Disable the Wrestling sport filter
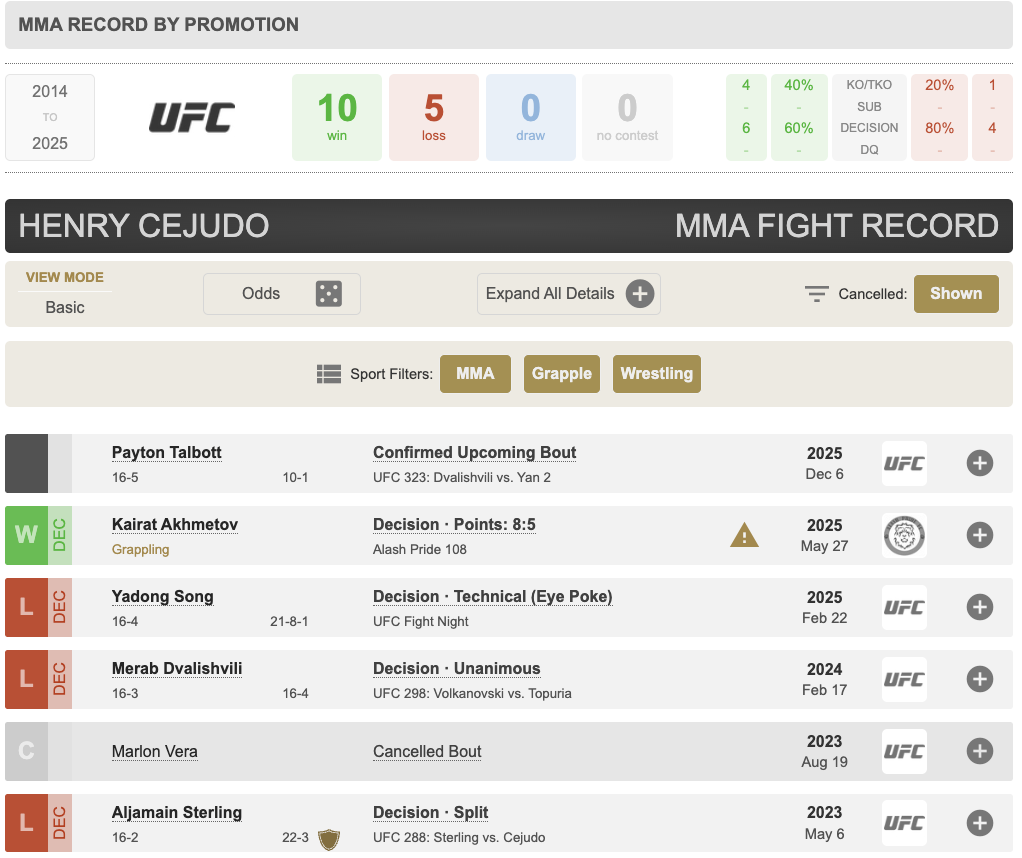Screen dimensions: 1022x858 click(x=656, y=374)
